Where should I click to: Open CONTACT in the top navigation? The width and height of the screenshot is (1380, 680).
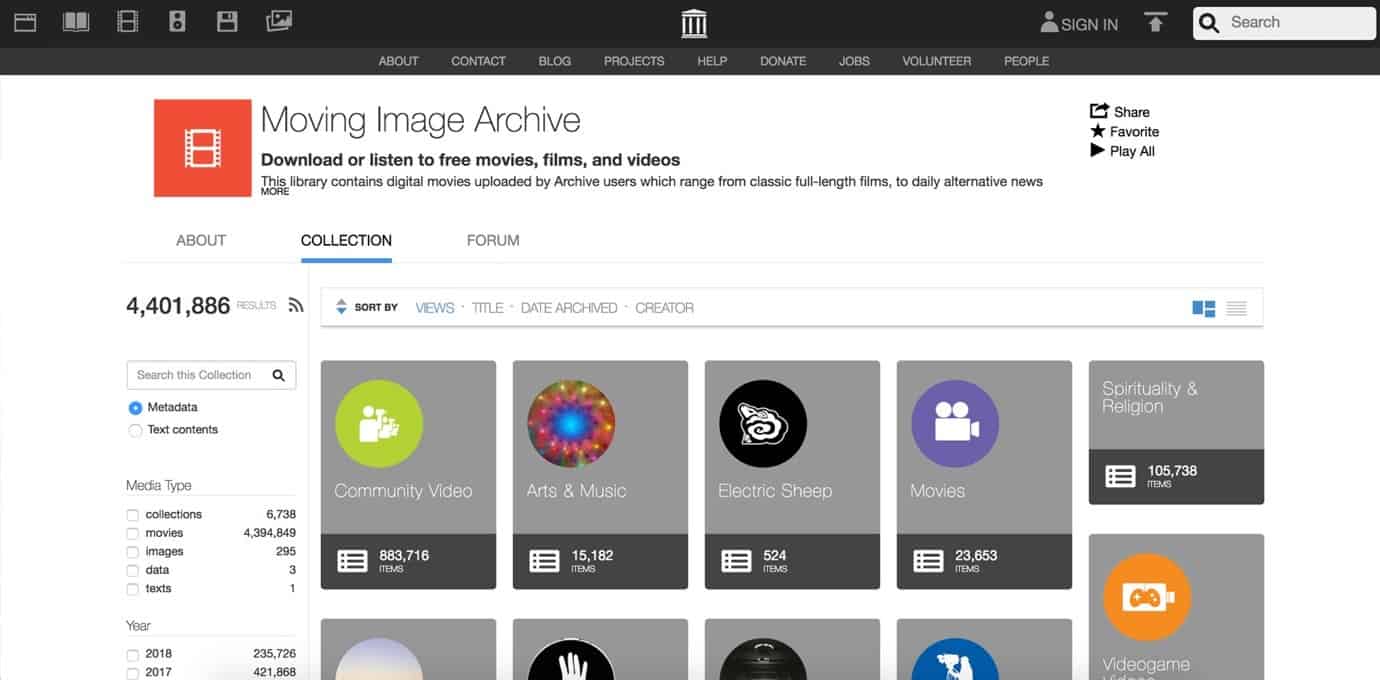478,61
